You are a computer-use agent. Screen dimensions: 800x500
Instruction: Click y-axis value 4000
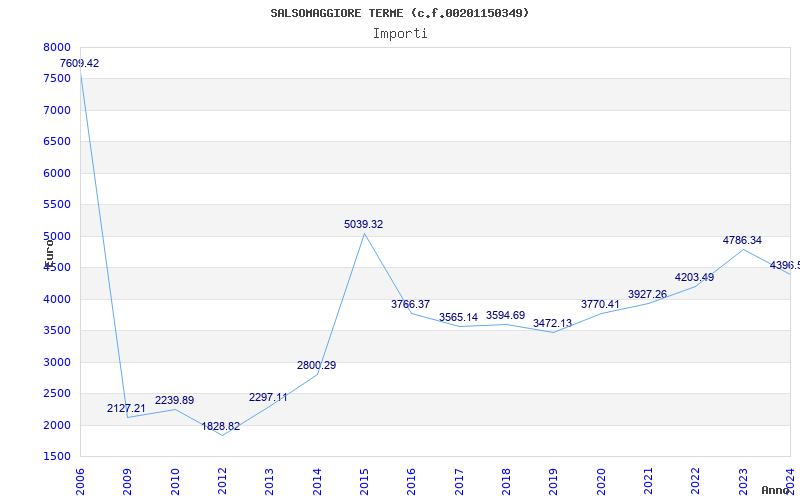point(57,299)
